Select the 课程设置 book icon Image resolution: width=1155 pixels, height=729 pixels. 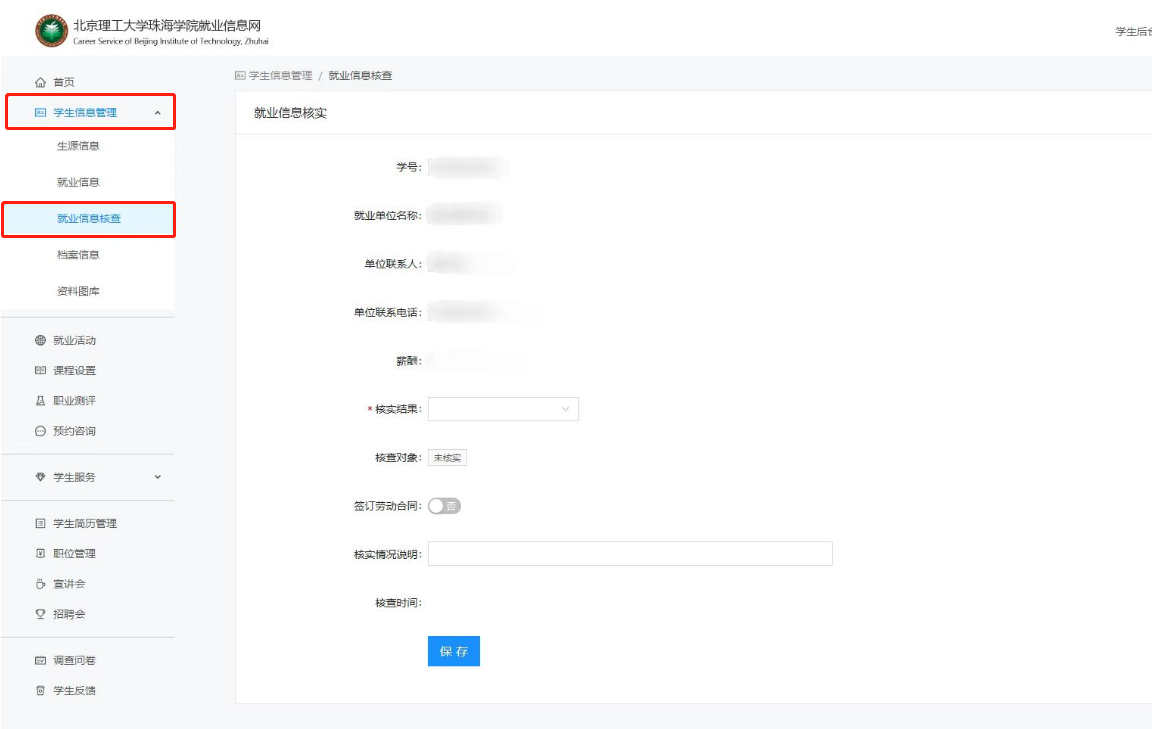[37, 370]
